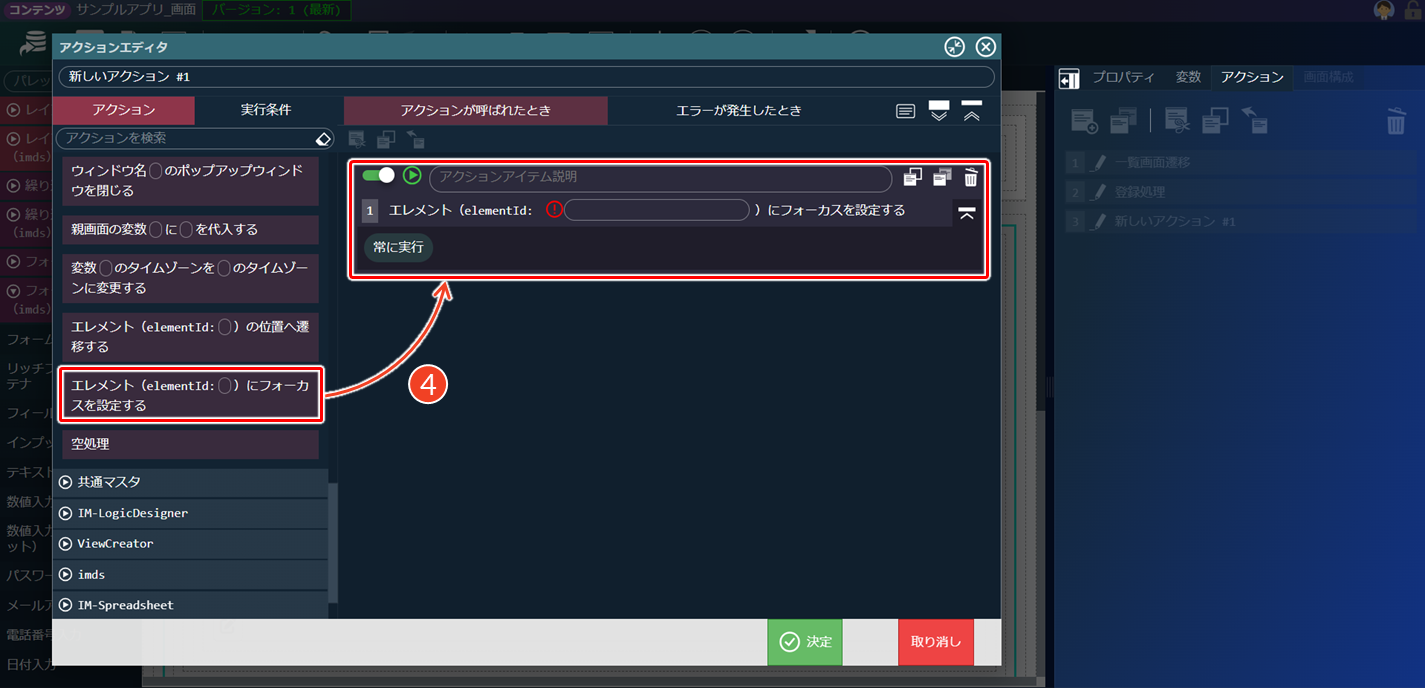
Task: Collapse all action items with up chevron
Action: [971, 110]
